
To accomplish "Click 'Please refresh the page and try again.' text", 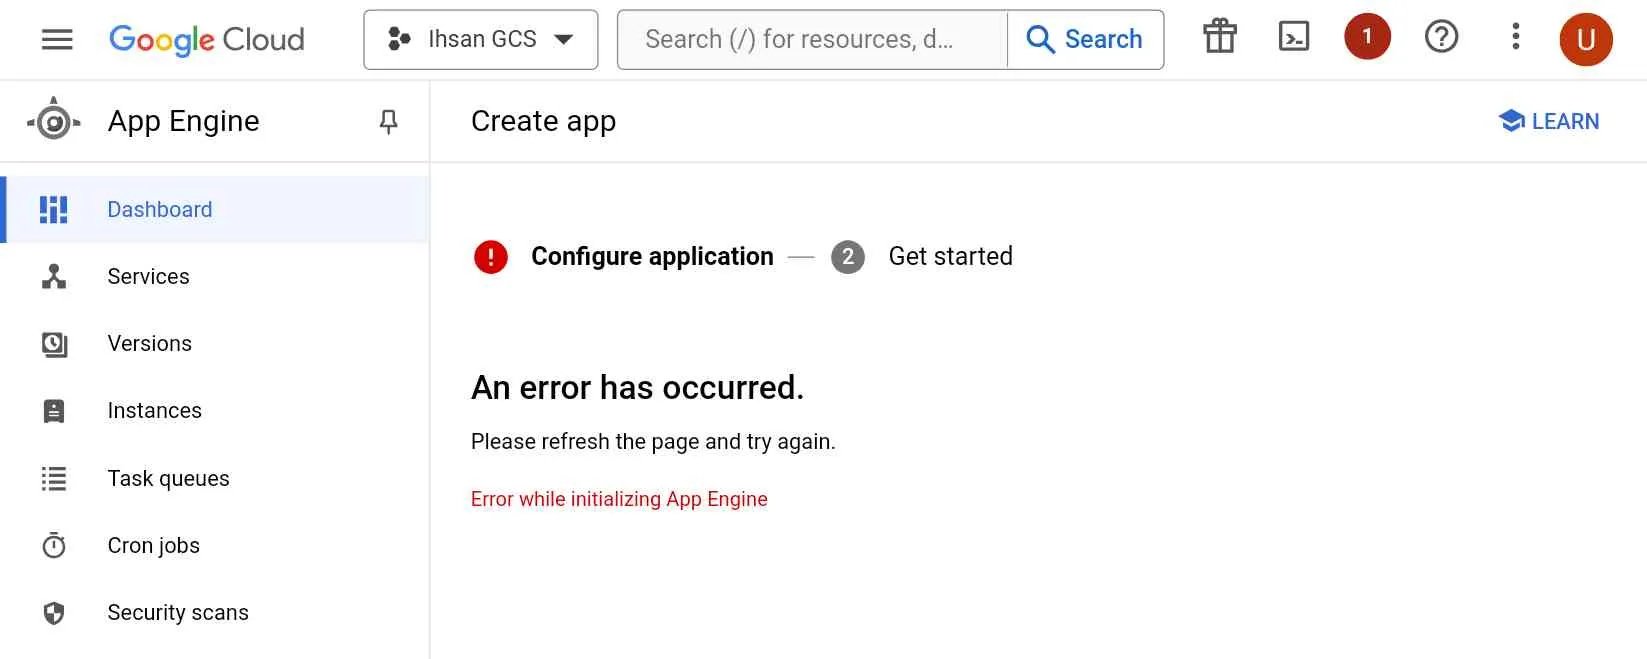I will coord(653,441).
